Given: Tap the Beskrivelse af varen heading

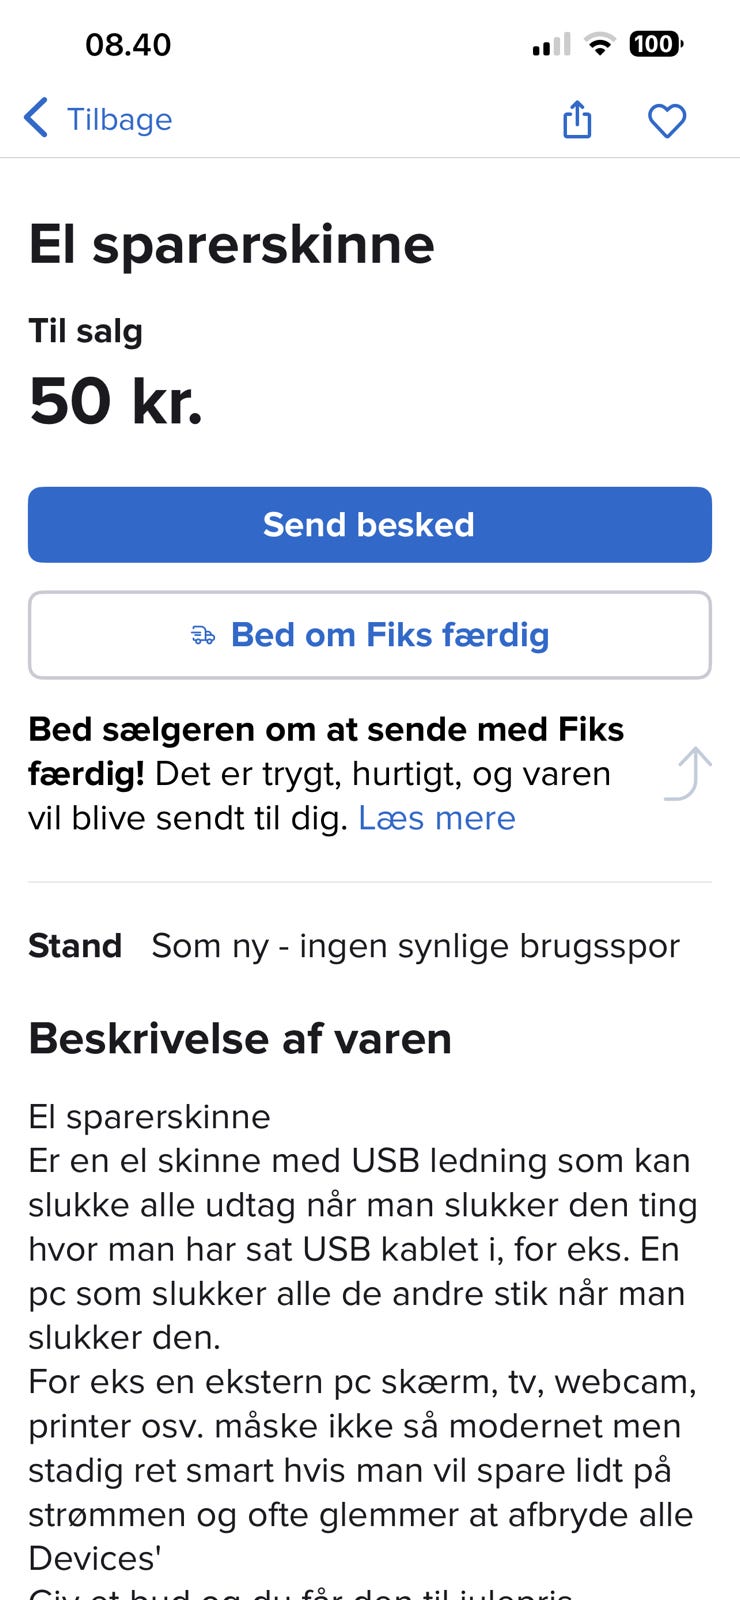Looking at the screenshot, I should (x=240, y=1039).
